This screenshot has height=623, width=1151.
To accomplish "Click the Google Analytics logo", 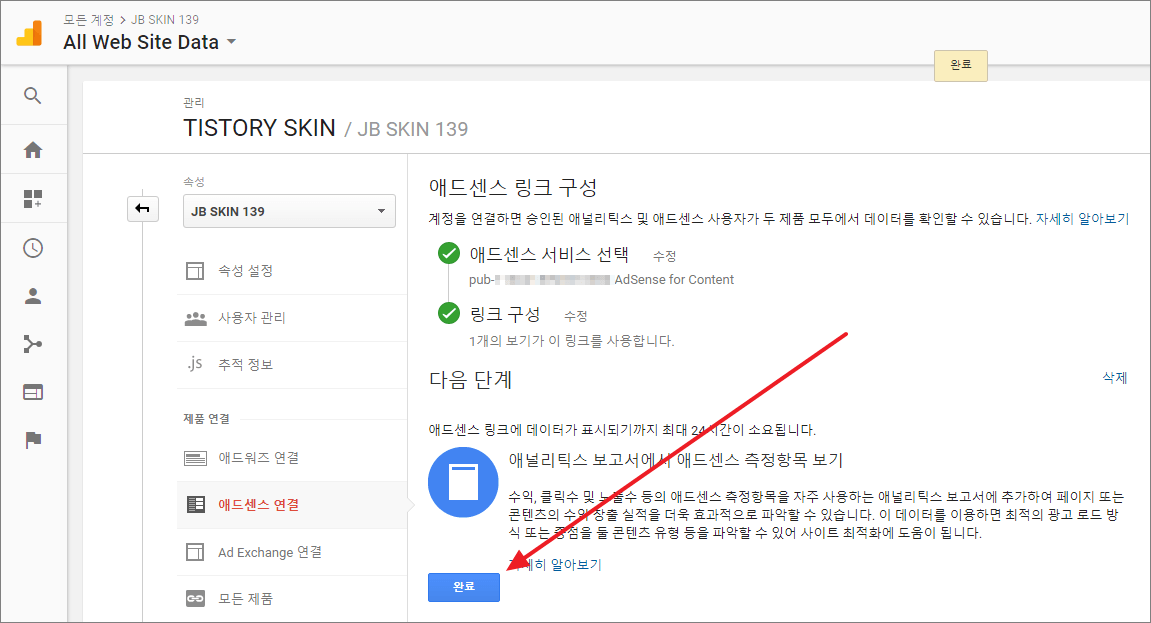I will [x=30, y=33].
